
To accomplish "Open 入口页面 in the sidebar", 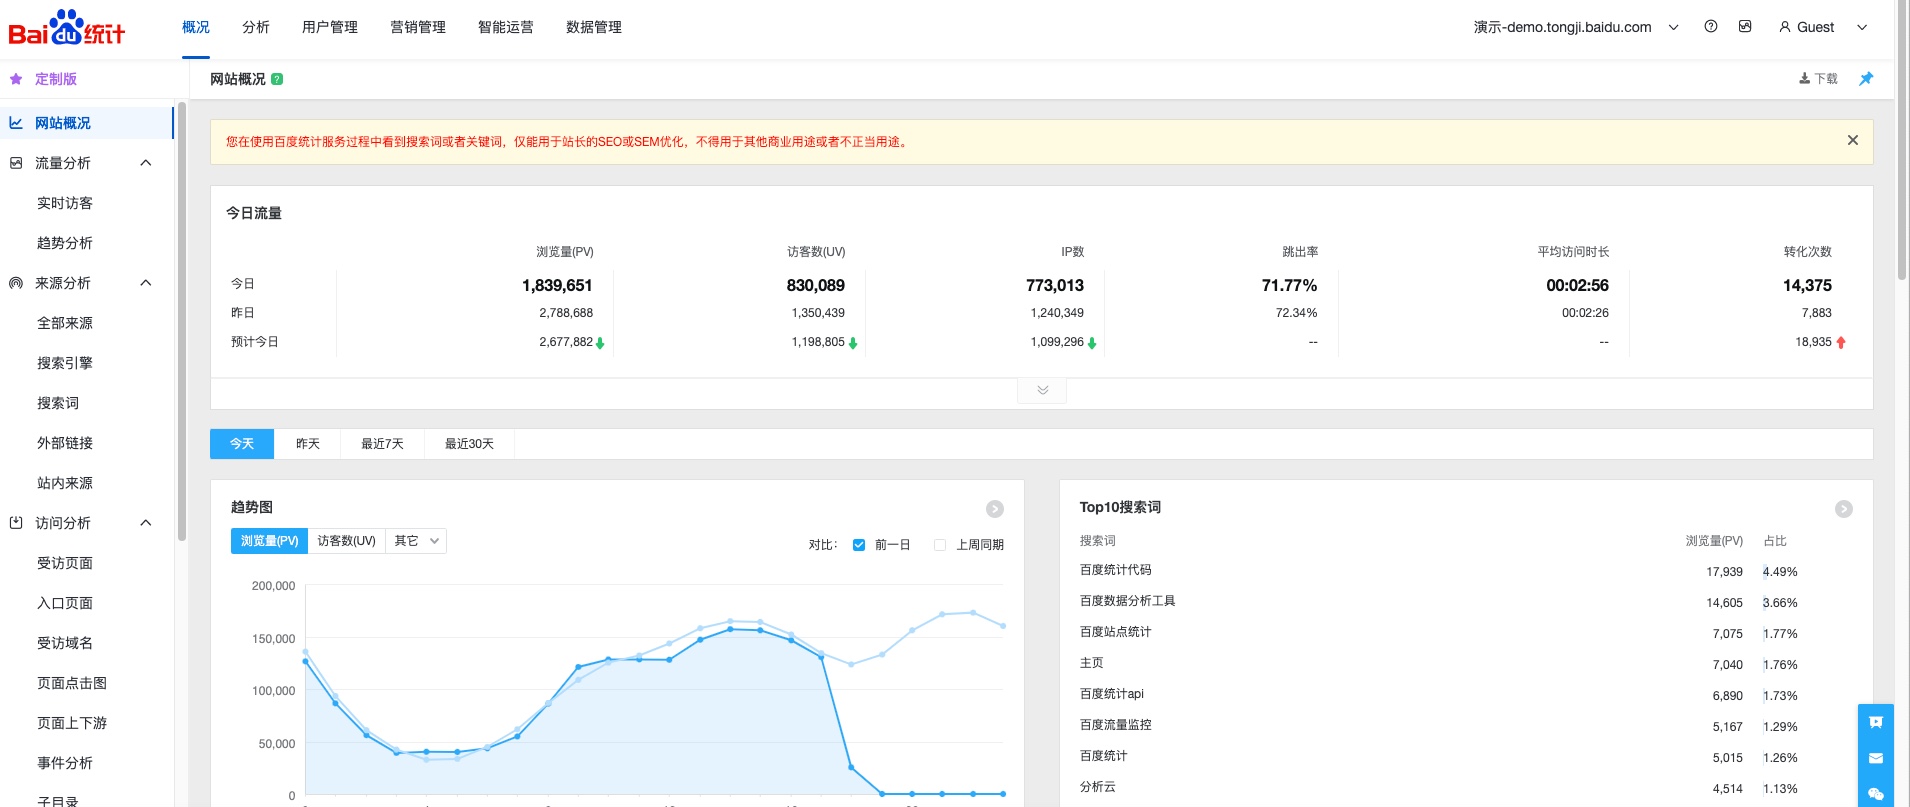I will [65, 603].
